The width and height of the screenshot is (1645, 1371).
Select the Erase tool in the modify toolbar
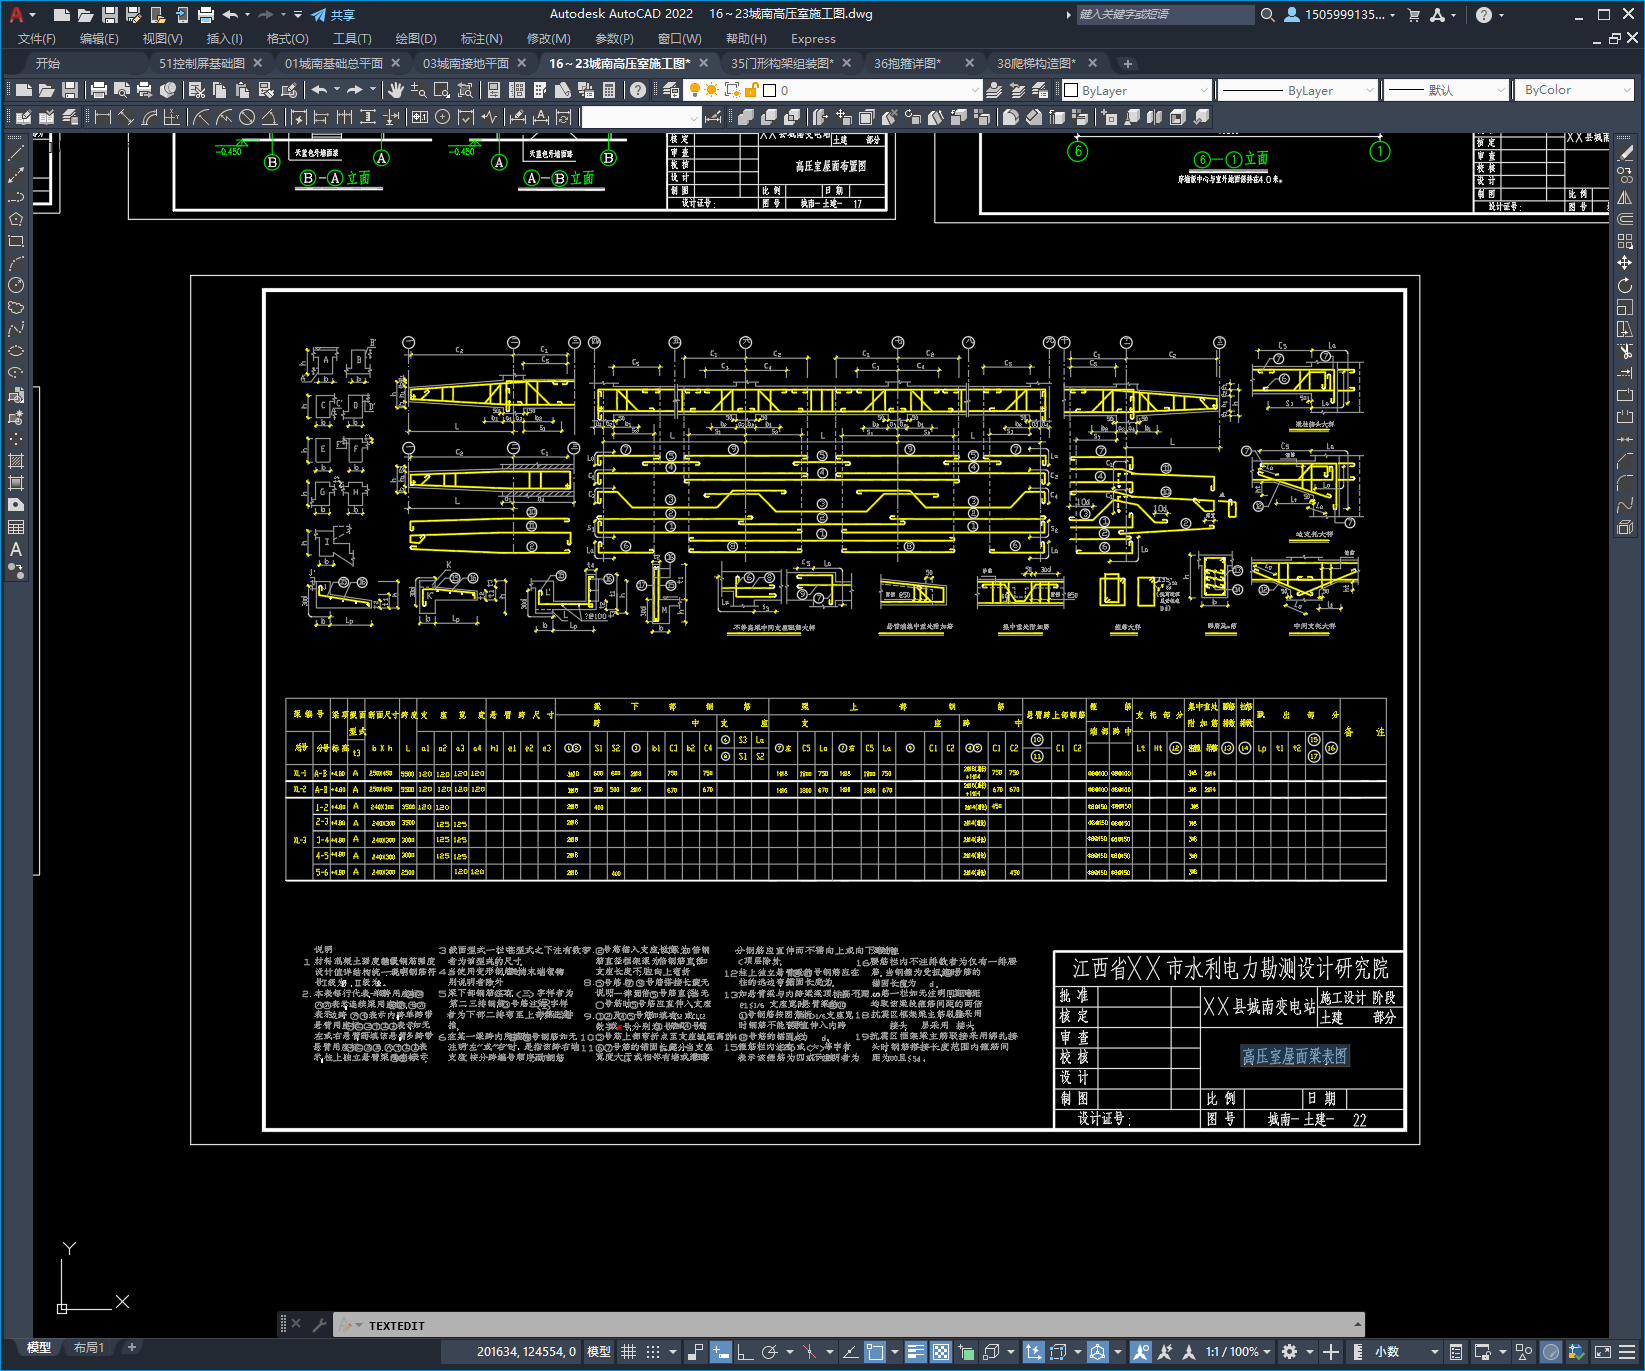pos(1625,153)
